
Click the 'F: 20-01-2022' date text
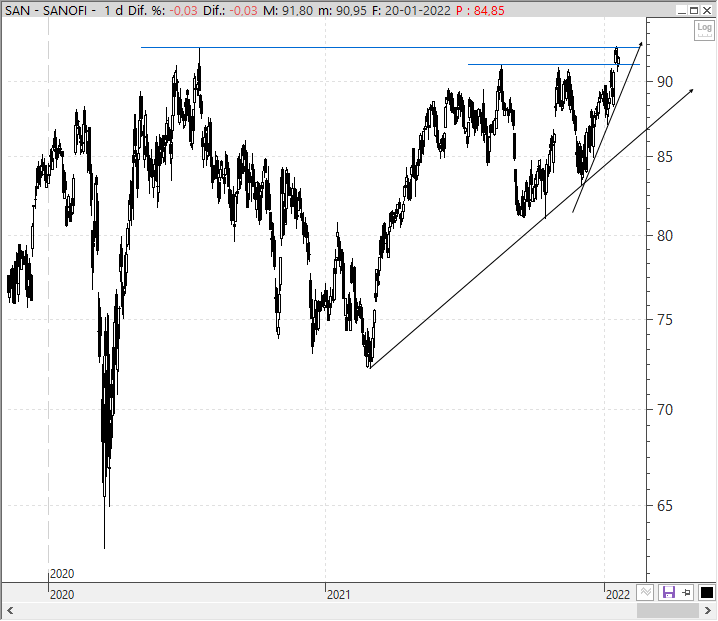pyautogui.click(x=411, y=10)
